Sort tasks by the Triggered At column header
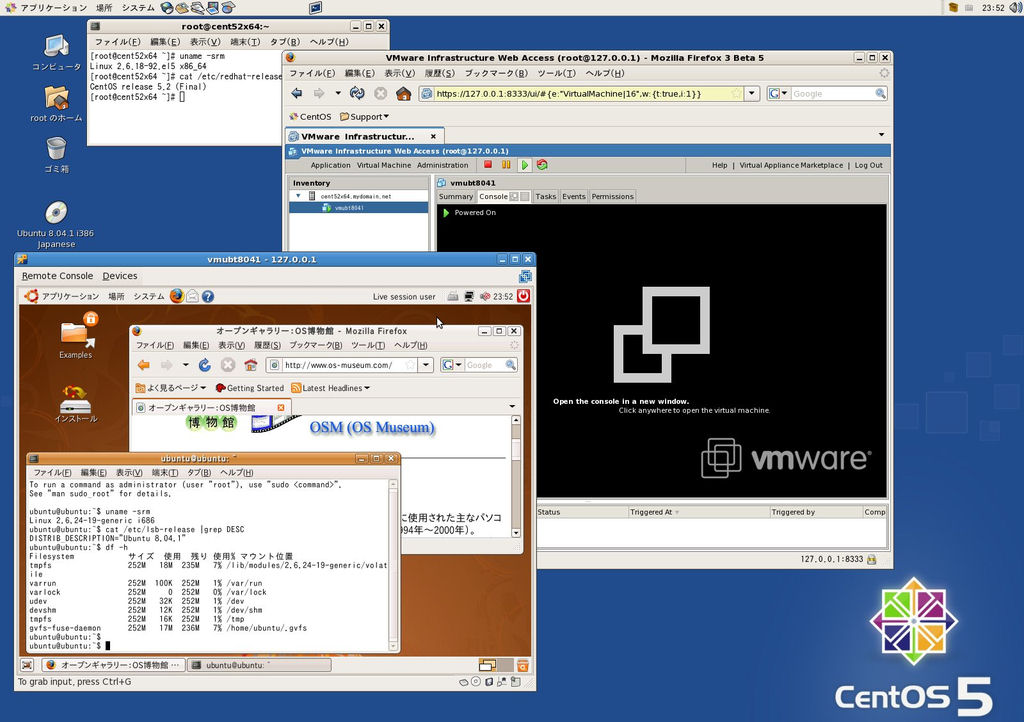This screenshot has height=722, width=1024. tap(699, 512)
